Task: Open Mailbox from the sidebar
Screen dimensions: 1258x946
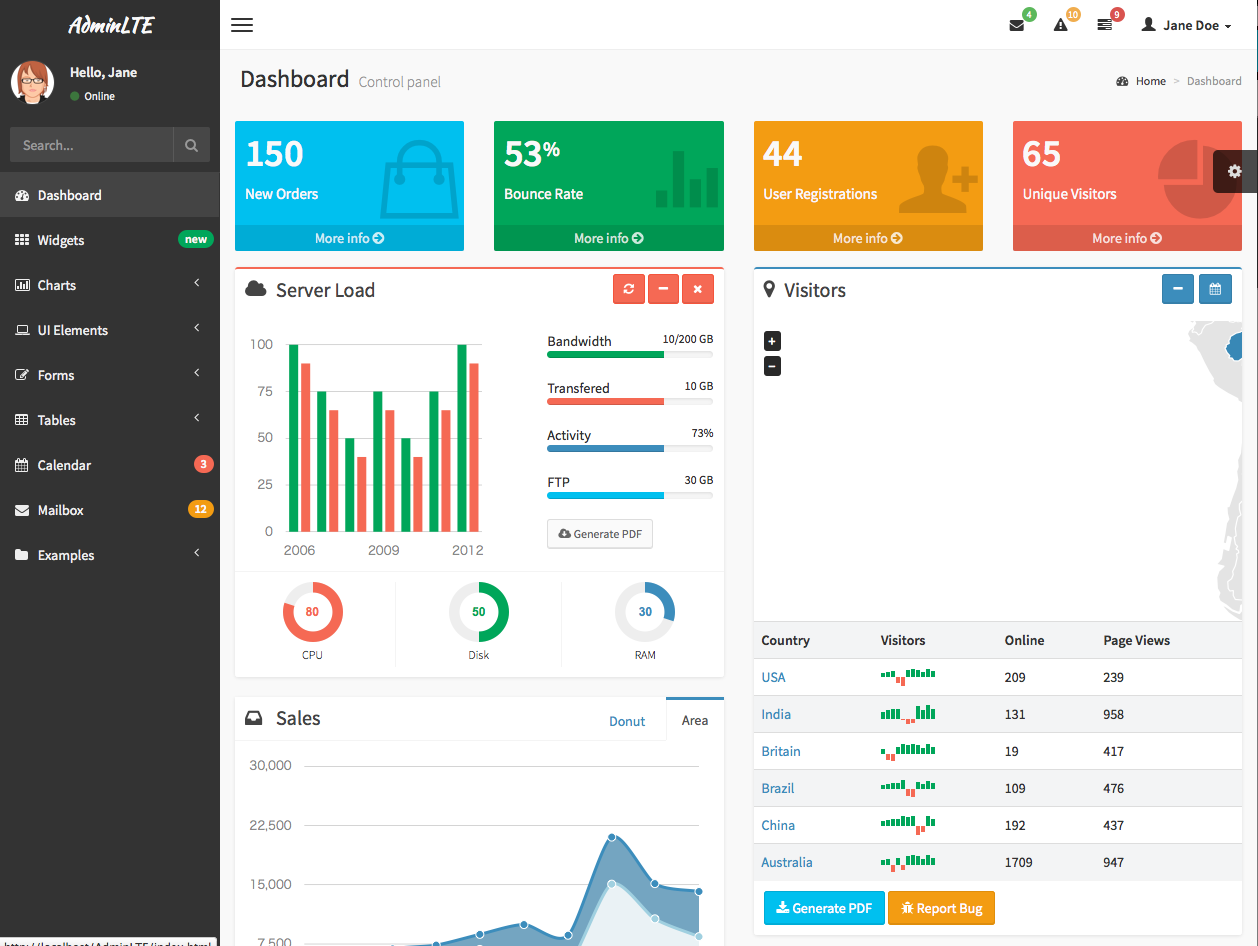Action: pos(110,510)
